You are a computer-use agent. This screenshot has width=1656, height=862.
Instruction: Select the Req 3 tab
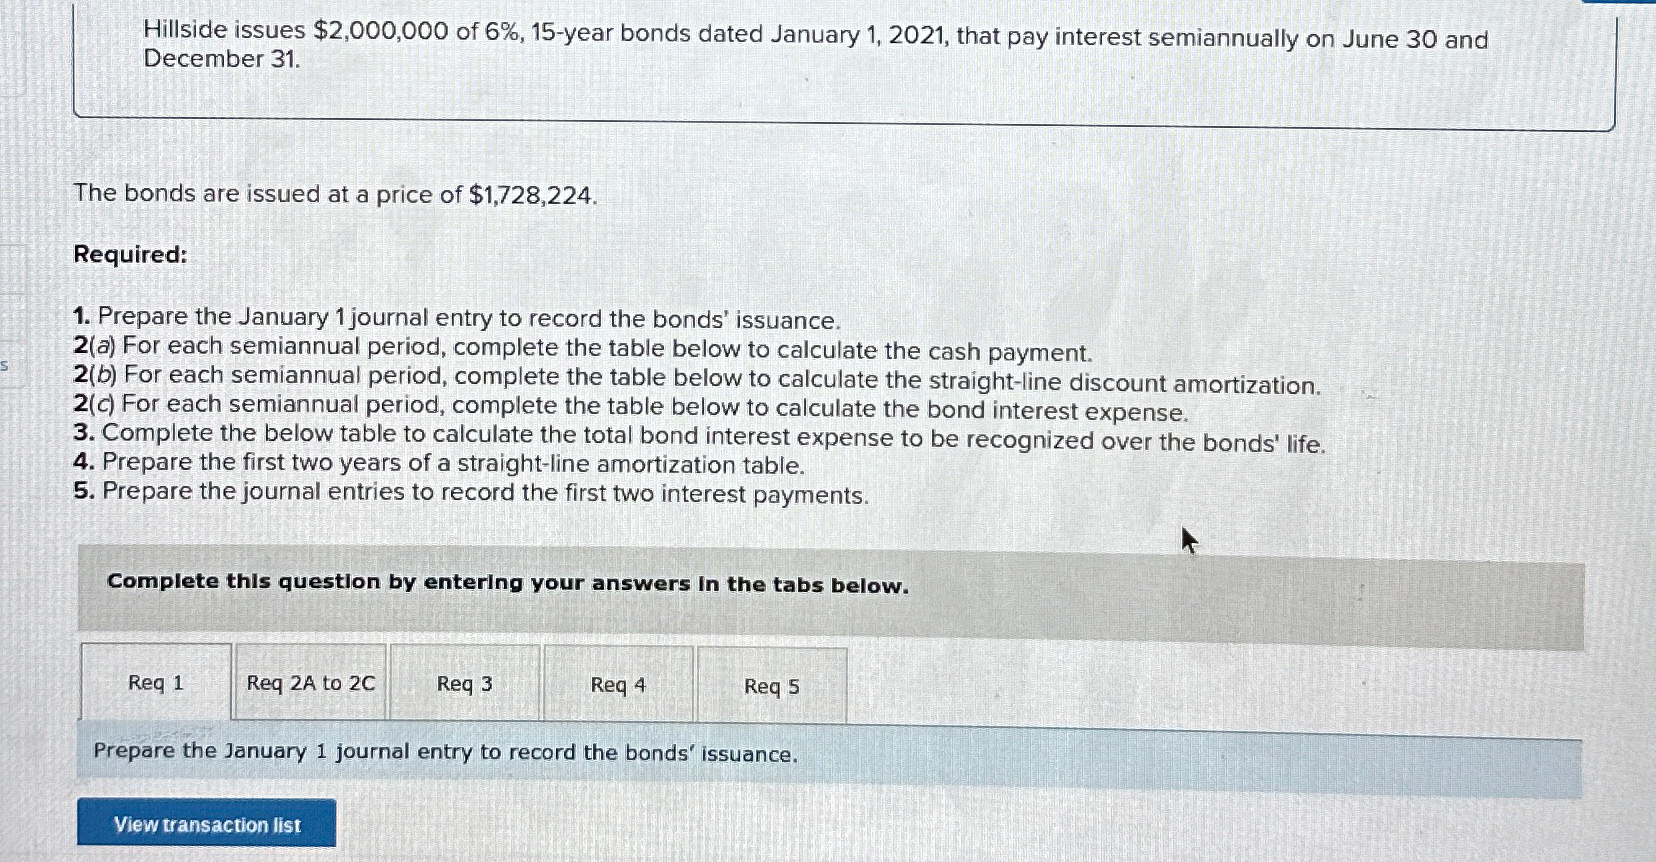[x=463, y=684]
